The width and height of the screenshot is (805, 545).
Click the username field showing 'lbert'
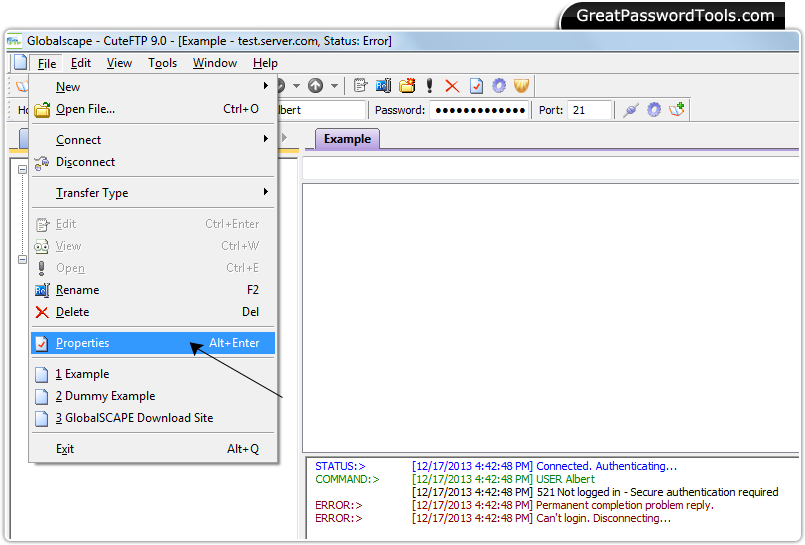(x=321, y=110)
